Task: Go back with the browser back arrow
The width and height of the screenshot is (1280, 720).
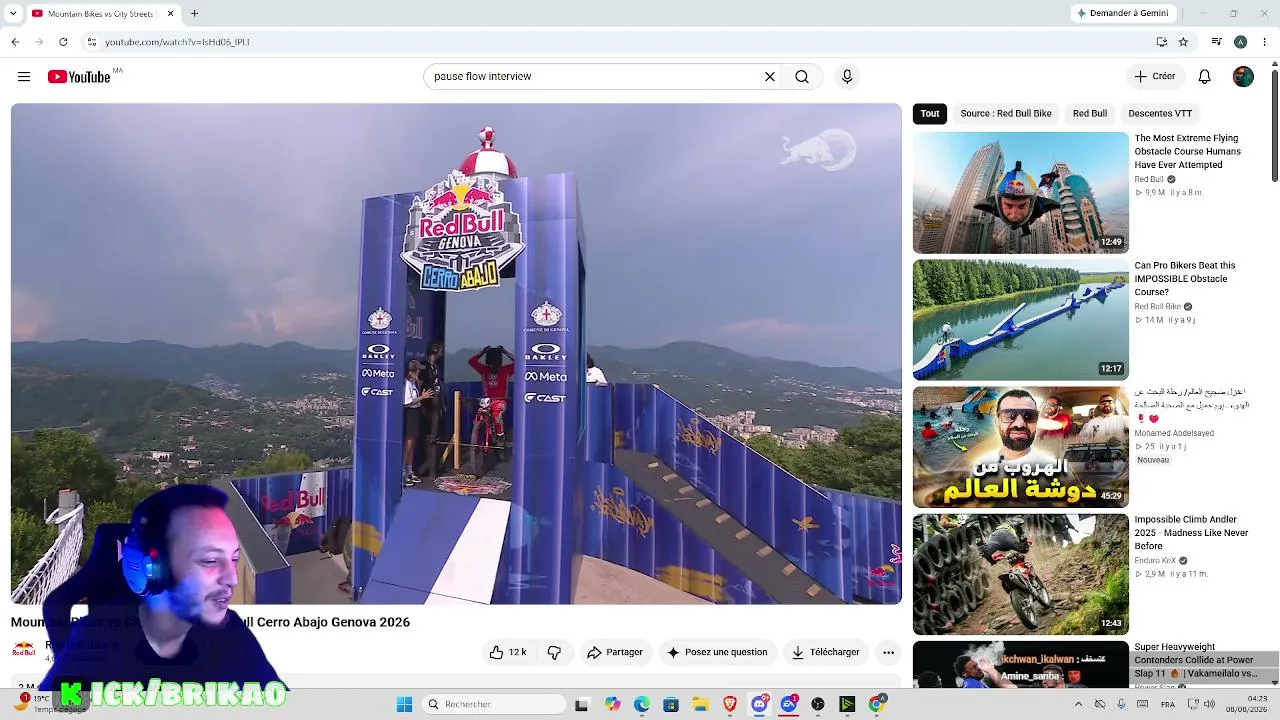Action: pos(15,42)
